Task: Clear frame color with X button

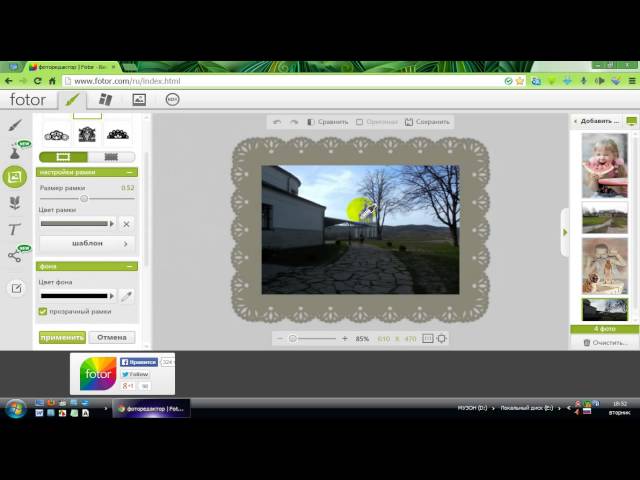Action: tap(127, 224)
